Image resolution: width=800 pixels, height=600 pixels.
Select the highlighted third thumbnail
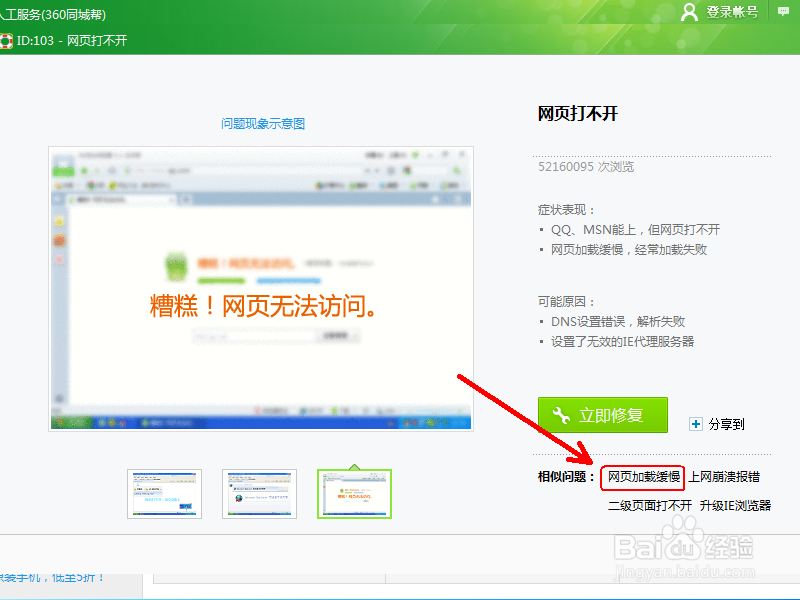point(355,494)
